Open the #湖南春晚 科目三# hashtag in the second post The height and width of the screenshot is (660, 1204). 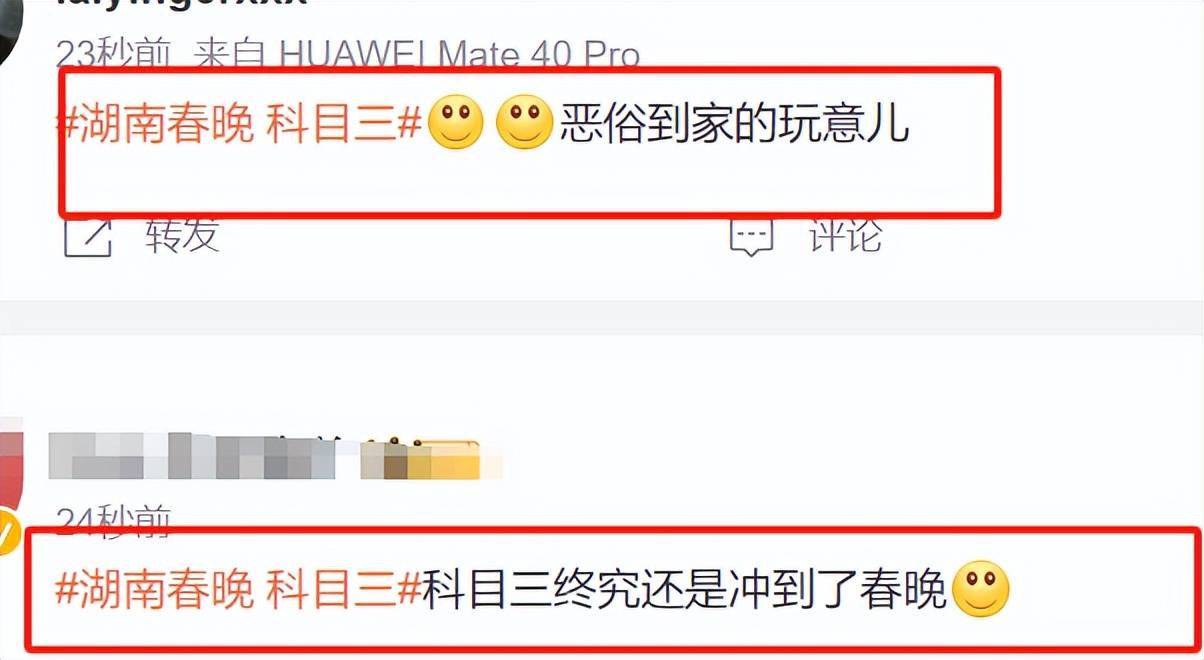(240, 590)
